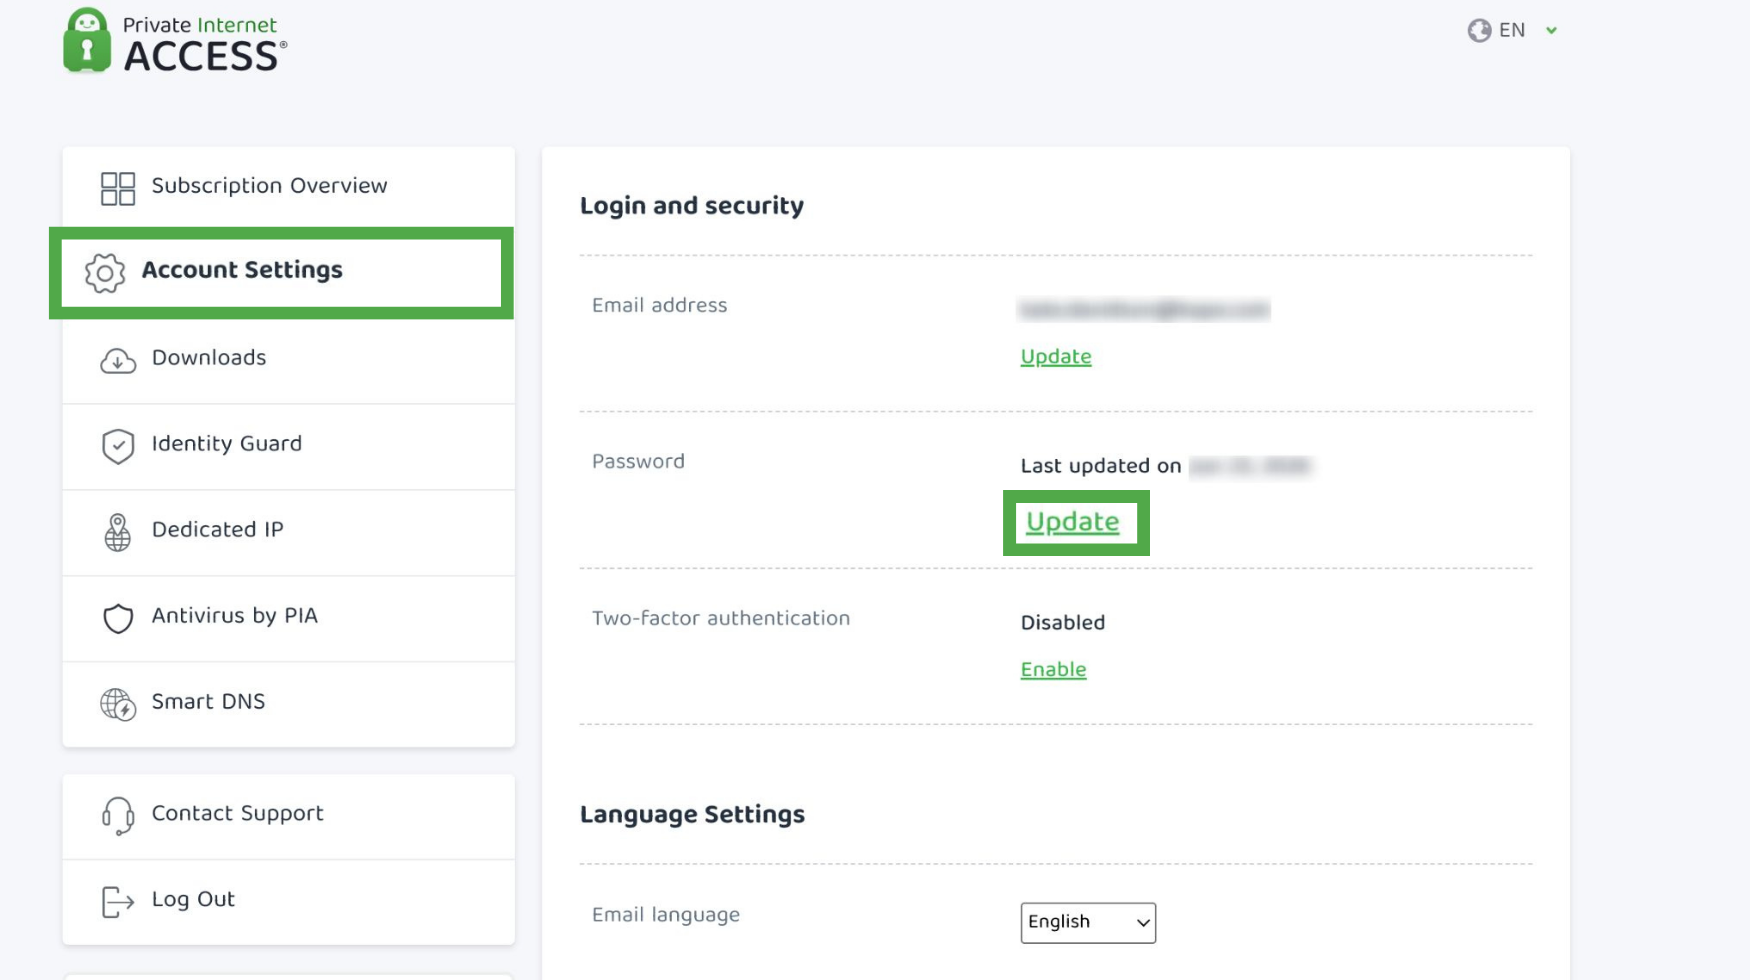The height and width of the screenshot is (980, 1750).
Task: Click the Log Out door arrow icon
Action: click(118, 902)
